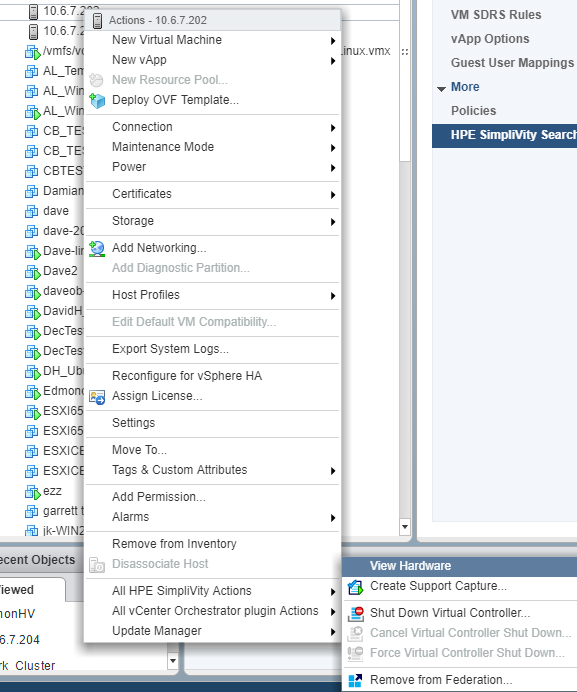Open vApp Options in sidebar
The image size is (577, 692).
click(490, 39)
